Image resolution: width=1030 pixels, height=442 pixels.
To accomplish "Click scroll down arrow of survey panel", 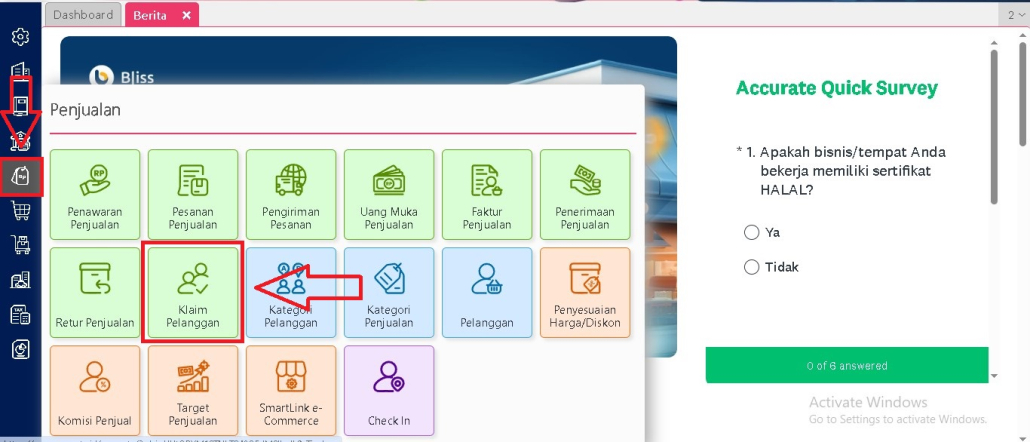I will [x=994, y=375].
